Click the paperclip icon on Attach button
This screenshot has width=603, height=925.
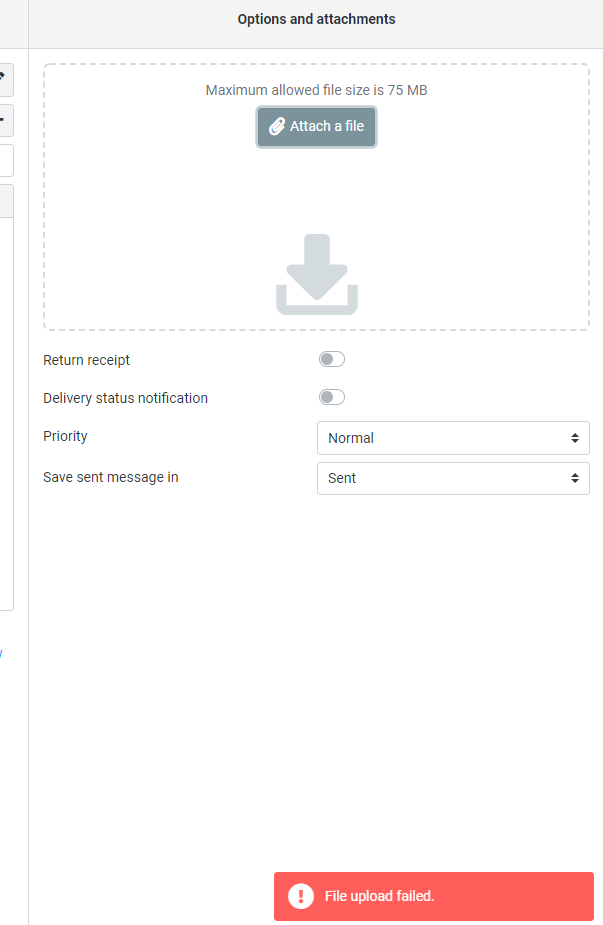pyautogui.click(x=277, y=127)
